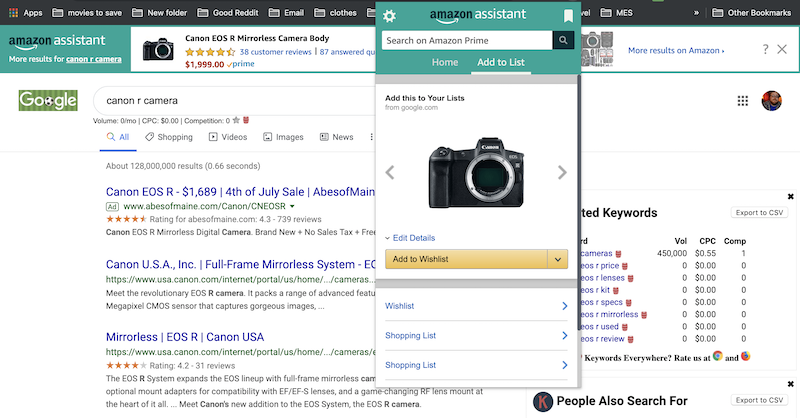Close the People Also Search For box
Image resolution: width=800 pixels, height=418 pixels.
click(x=790, y=384)
